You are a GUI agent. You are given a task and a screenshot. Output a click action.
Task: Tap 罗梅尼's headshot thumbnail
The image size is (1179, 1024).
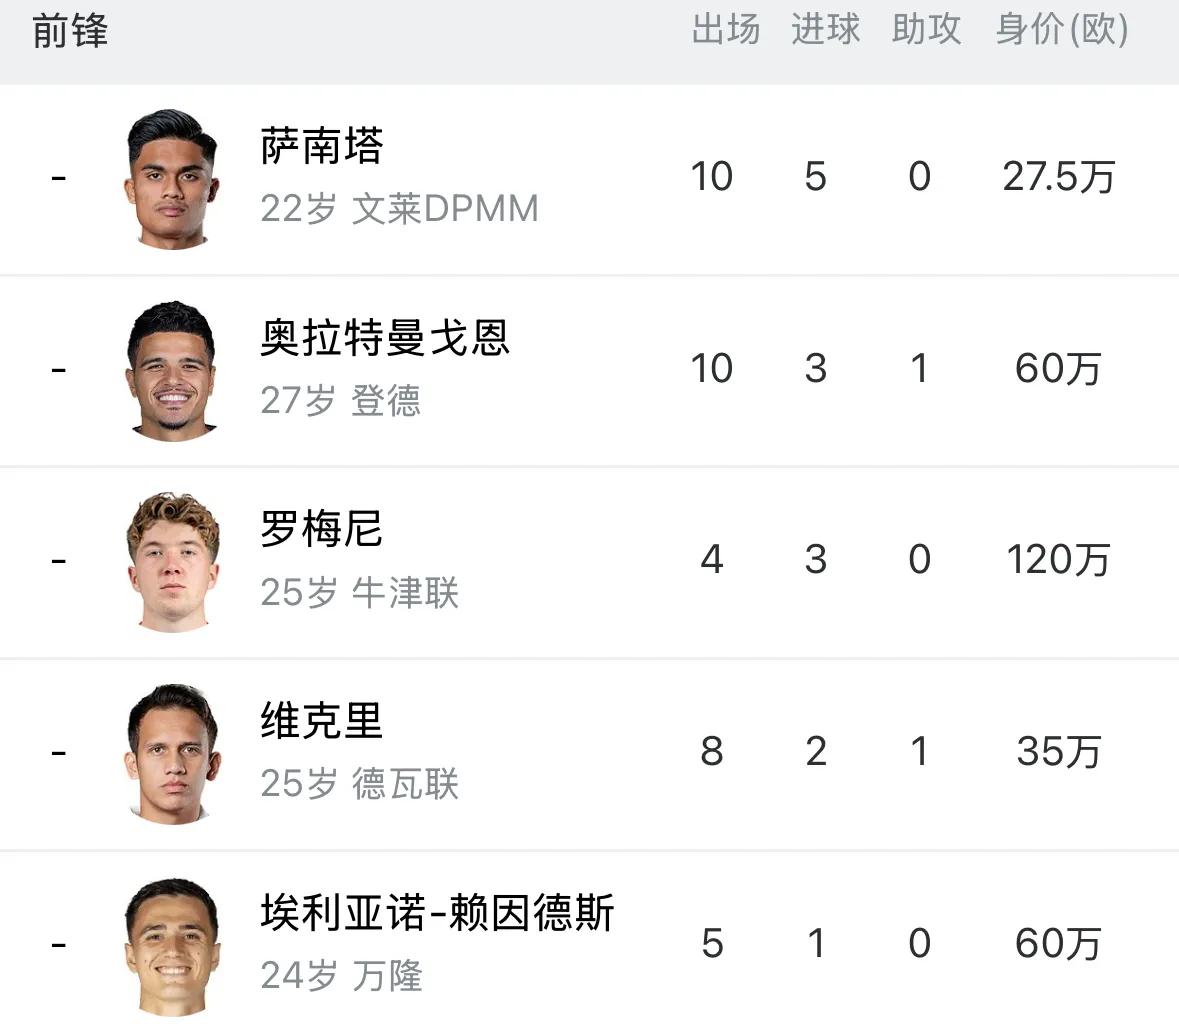172,561
